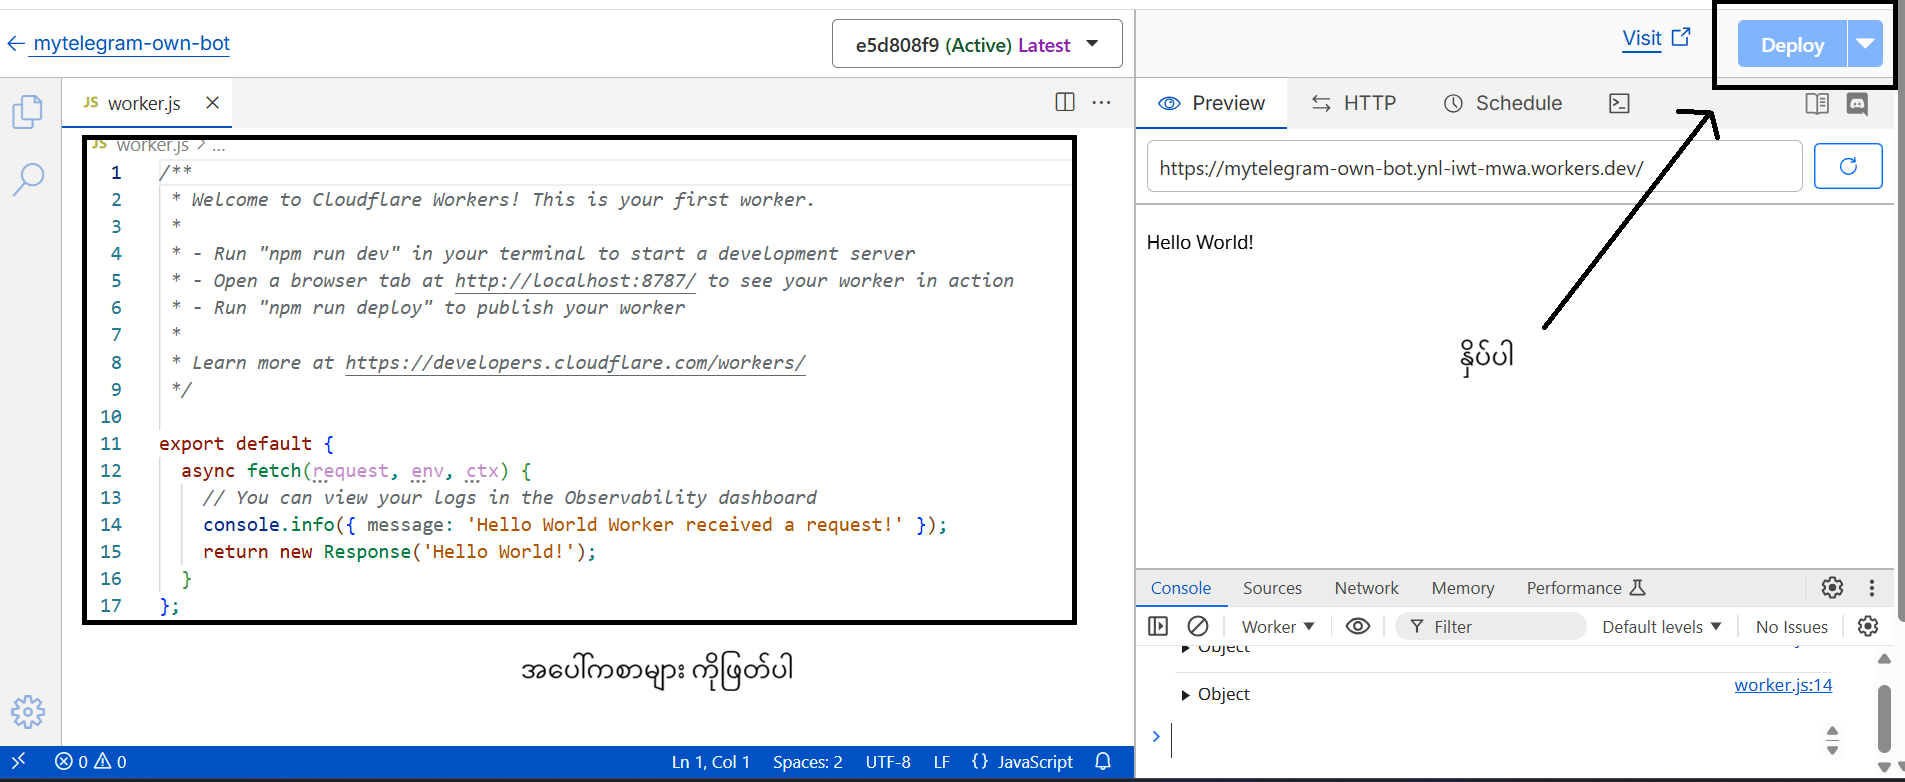Screen dimensions: 1905x782
Task: Select the Sources devtools tab
Action: pos(1272,588)
